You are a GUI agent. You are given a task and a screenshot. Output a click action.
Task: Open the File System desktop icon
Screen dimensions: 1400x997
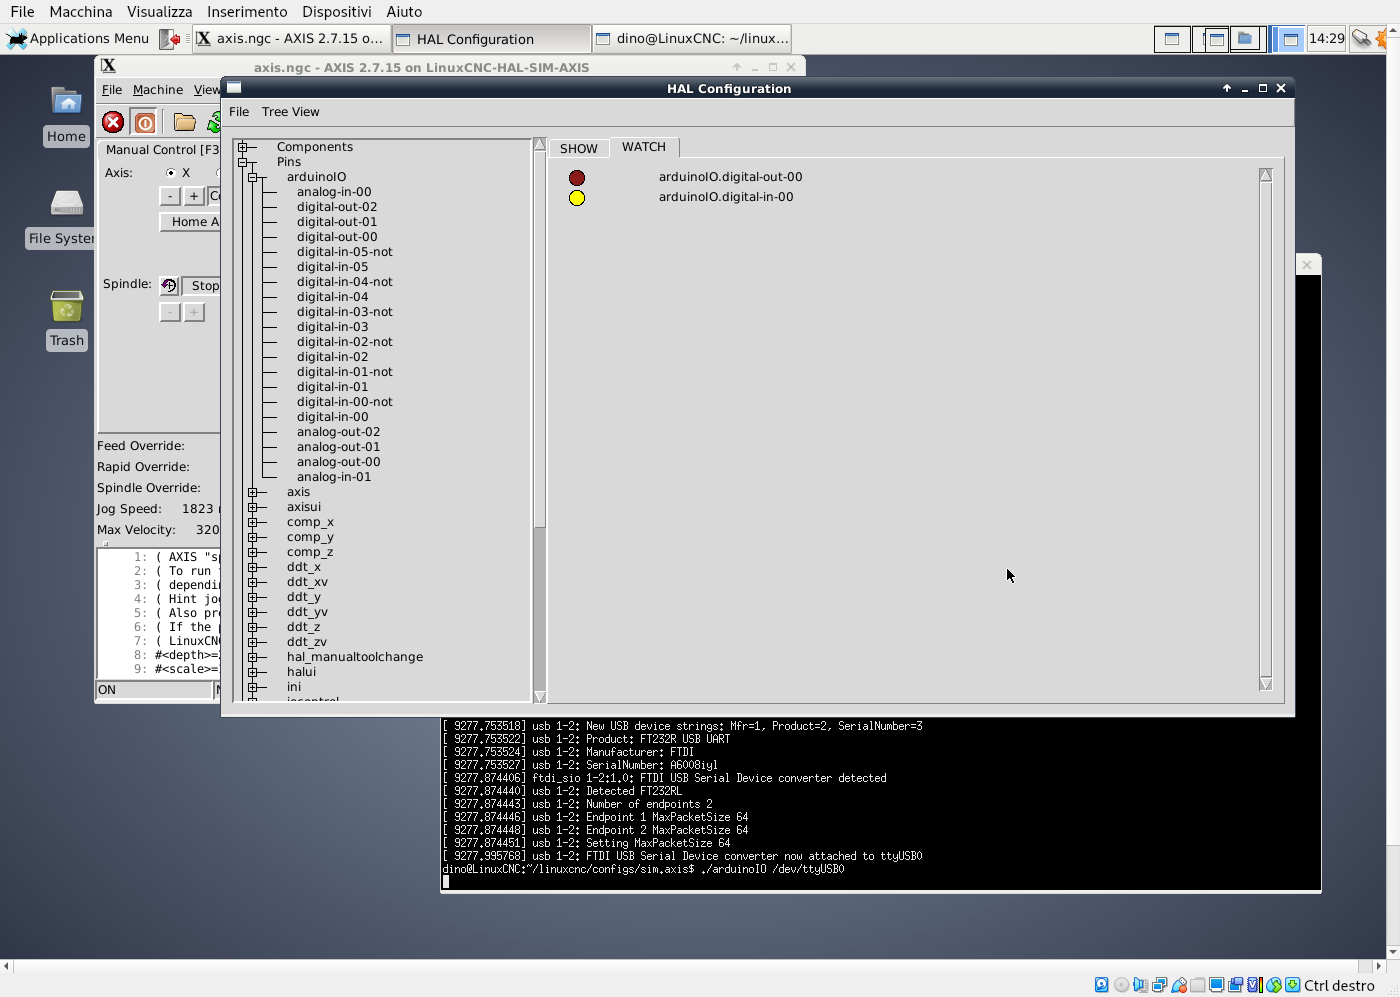point(66,203)
